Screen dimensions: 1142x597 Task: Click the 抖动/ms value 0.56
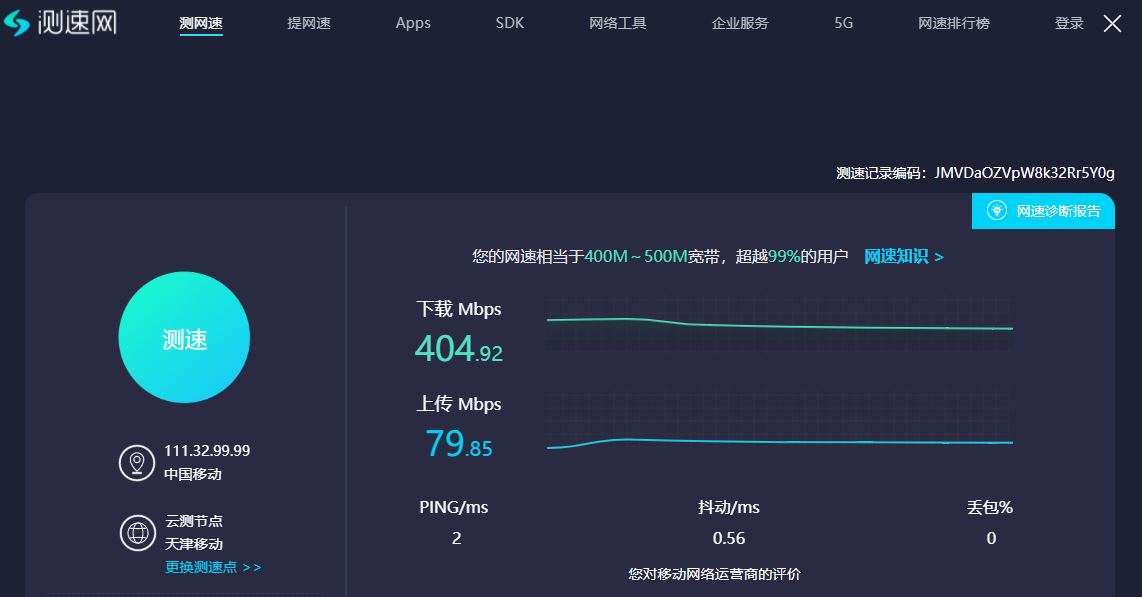[729, 538]
